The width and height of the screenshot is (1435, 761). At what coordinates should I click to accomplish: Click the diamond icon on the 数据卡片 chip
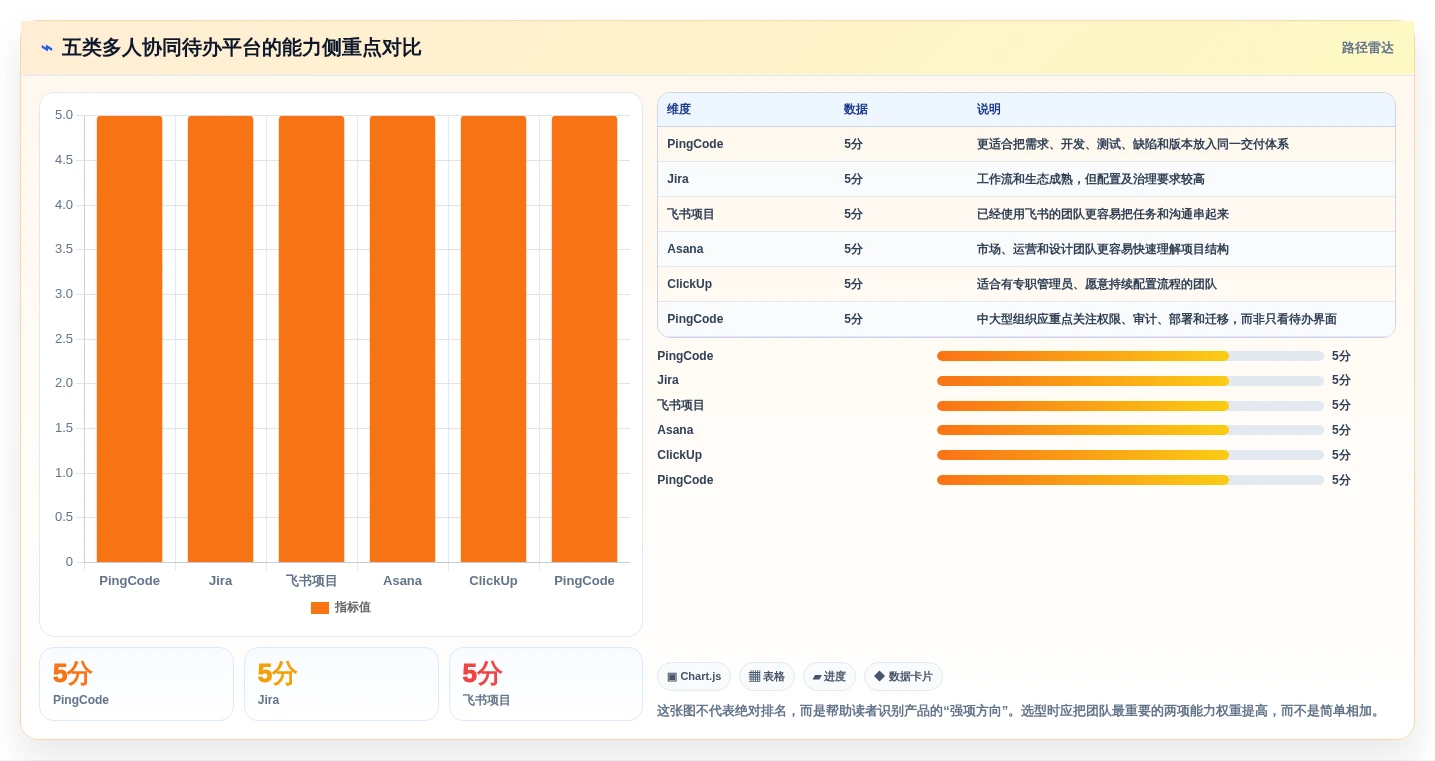click(879, 677)
